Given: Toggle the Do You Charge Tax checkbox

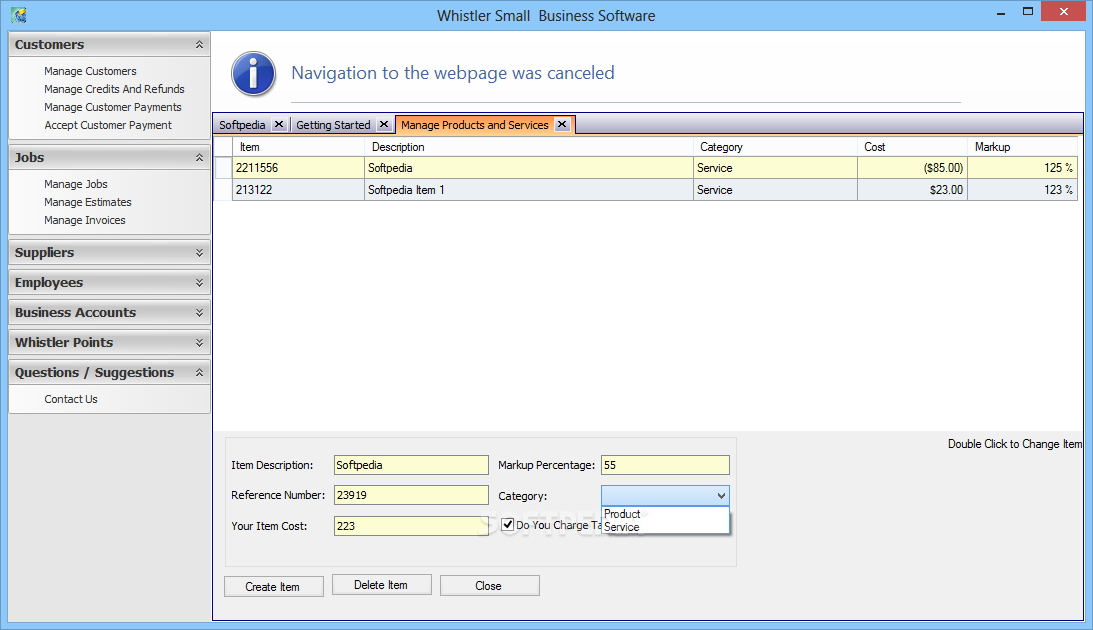Looking at the screenshot, I should tap(507, 525).
